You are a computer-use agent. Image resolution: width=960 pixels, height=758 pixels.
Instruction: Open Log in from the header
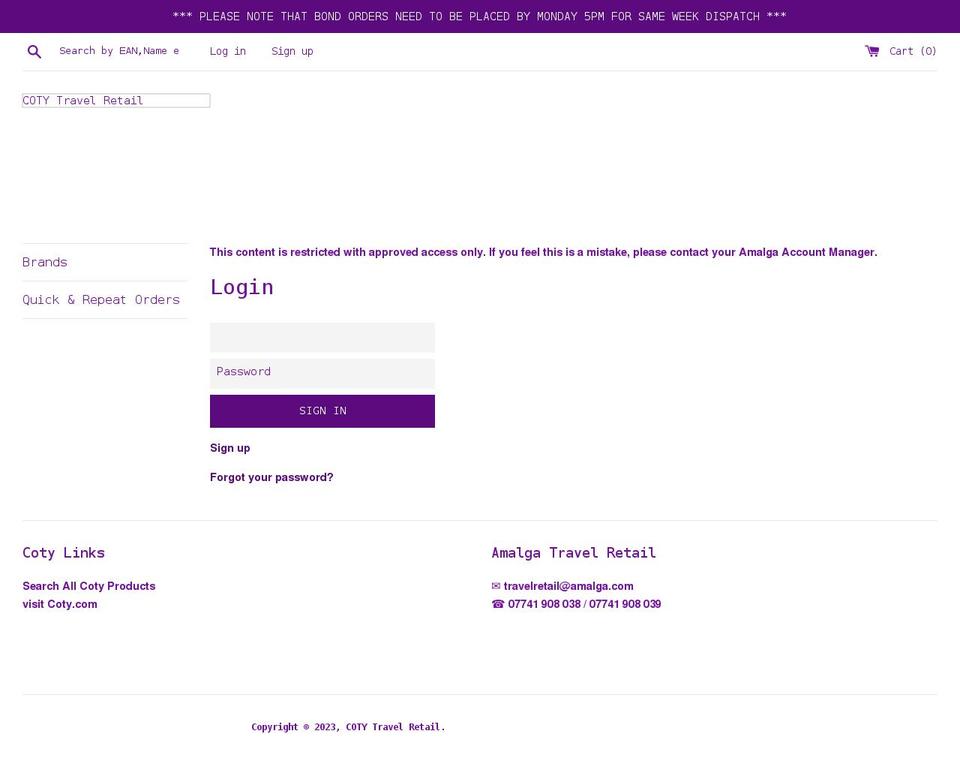(227, 51)
